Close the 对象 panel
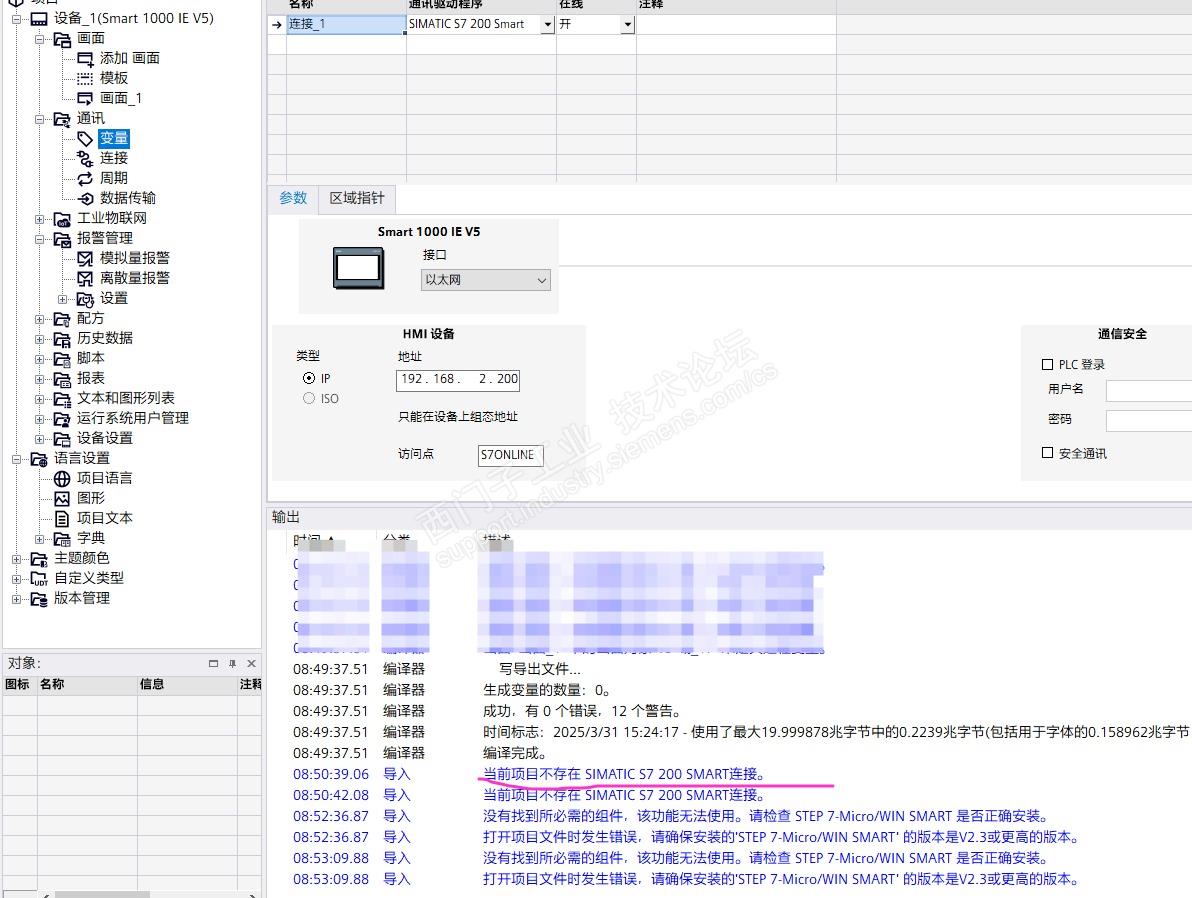This screenshot has width=1192, height=898. (x=252, y=663)
